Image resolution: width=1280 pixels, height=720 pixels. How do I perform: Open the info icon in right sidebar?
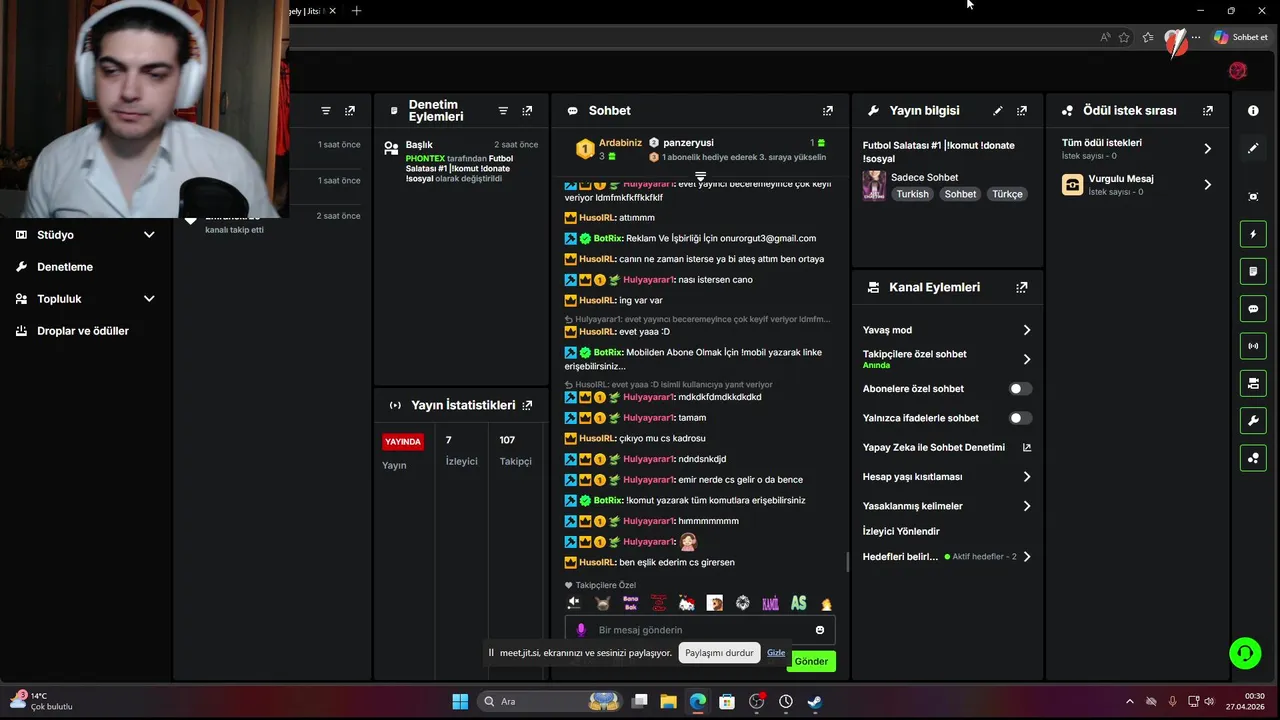pos(1253,111)
